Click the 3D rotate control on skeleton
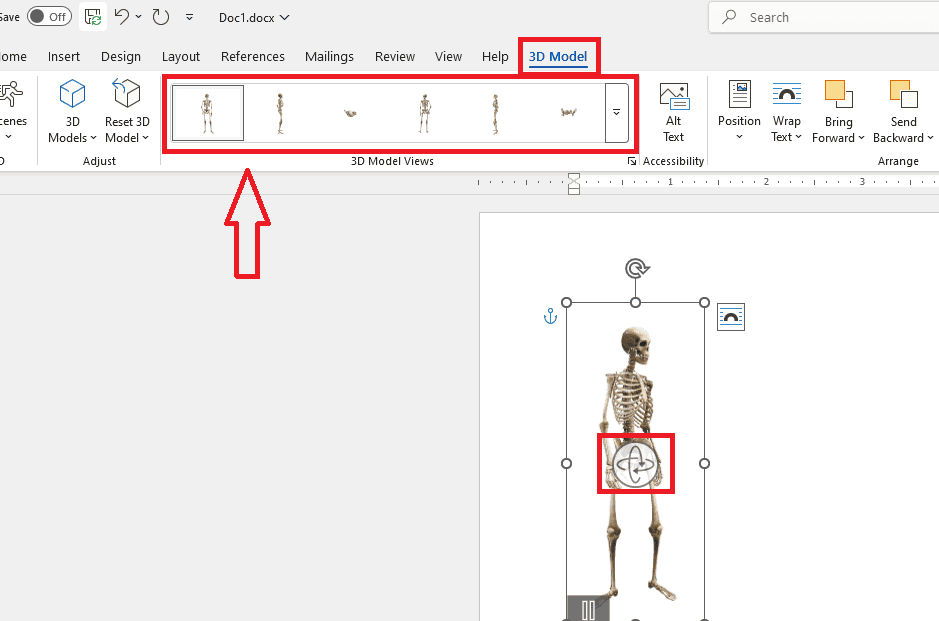 (x=635, y=464)
